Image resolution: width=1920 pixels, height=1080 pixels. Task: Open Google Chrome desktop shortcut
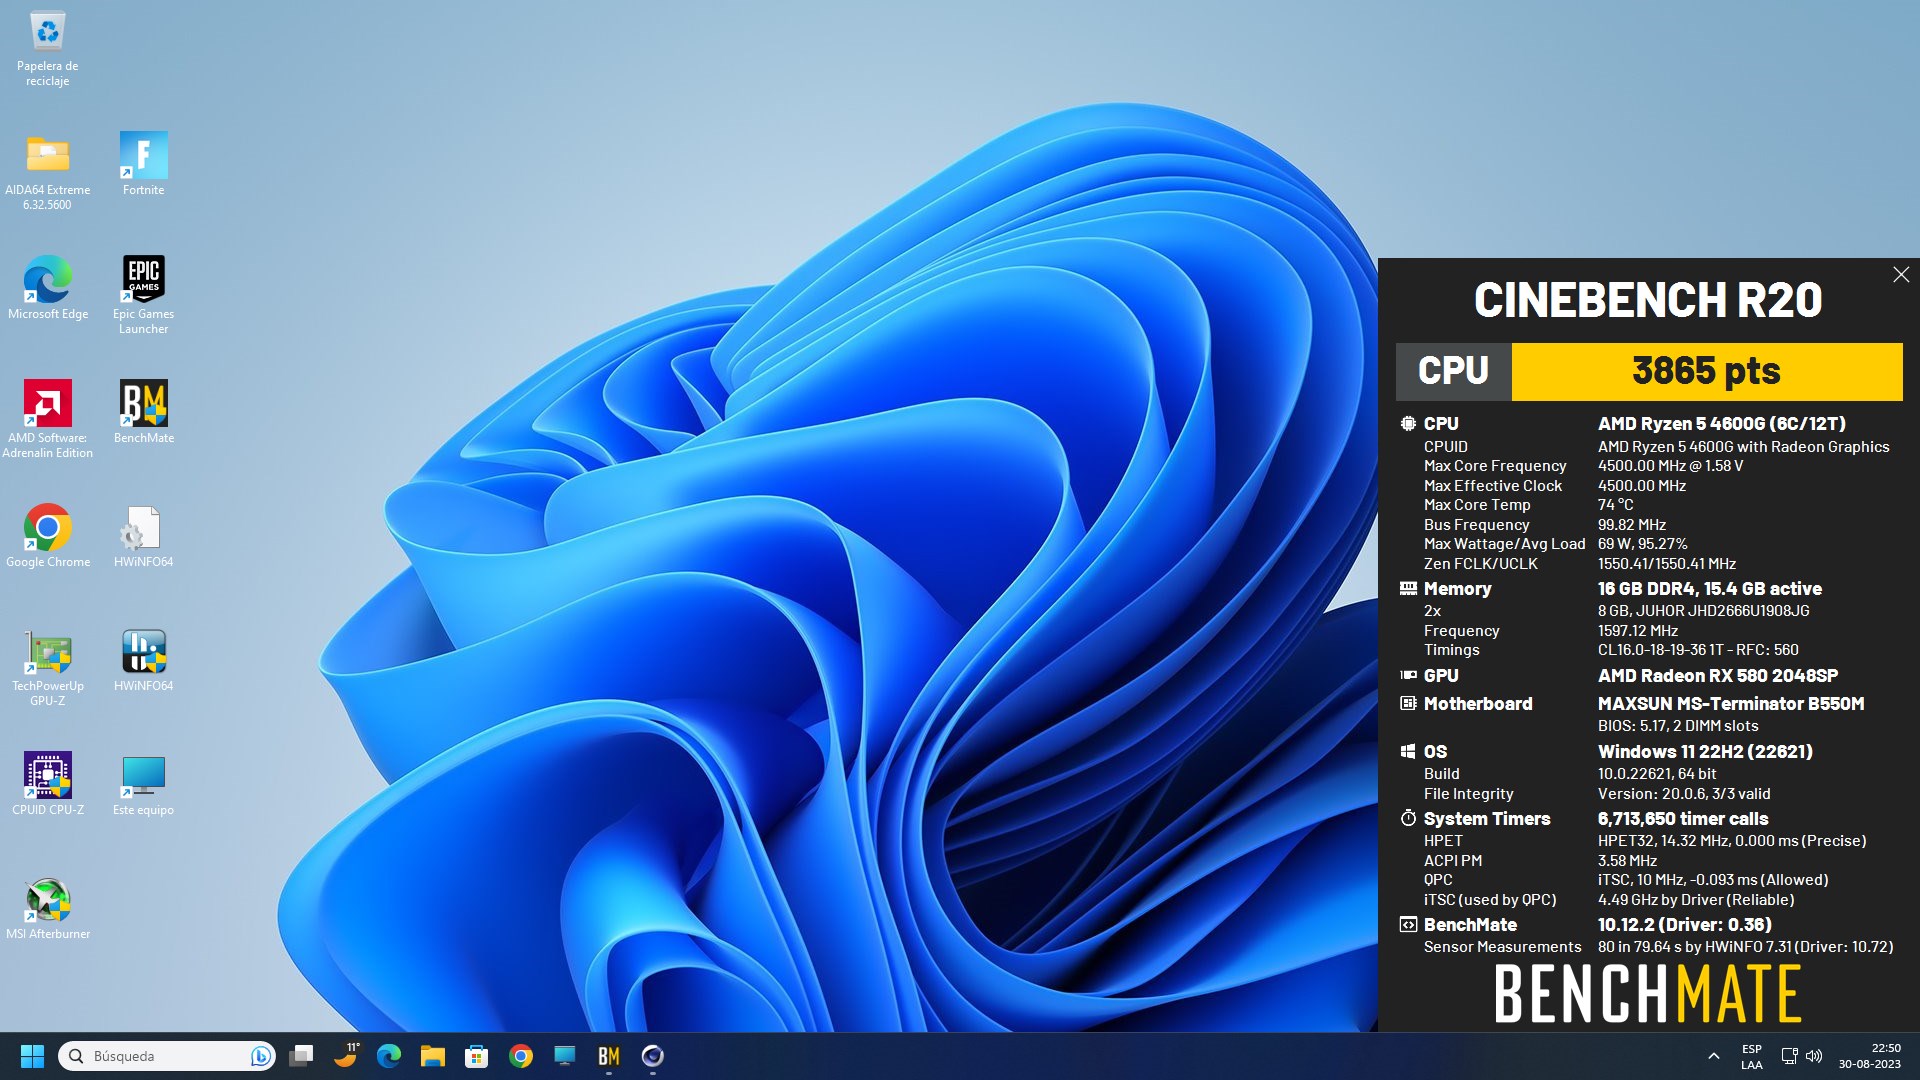point(47,536)
